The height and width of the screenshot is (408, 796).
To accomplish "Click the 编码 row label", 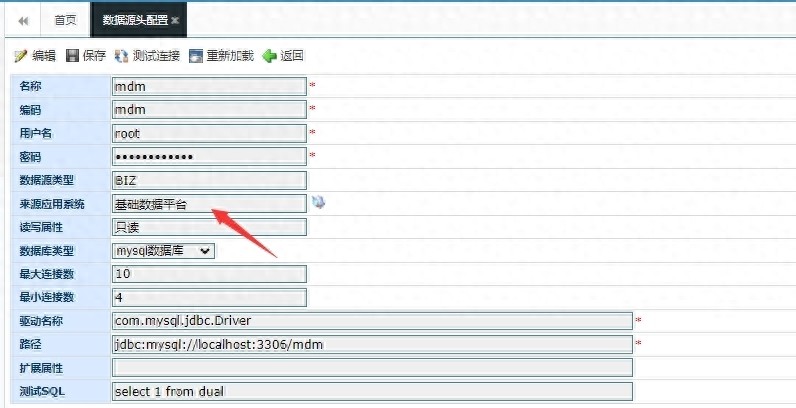I will 30,110.
